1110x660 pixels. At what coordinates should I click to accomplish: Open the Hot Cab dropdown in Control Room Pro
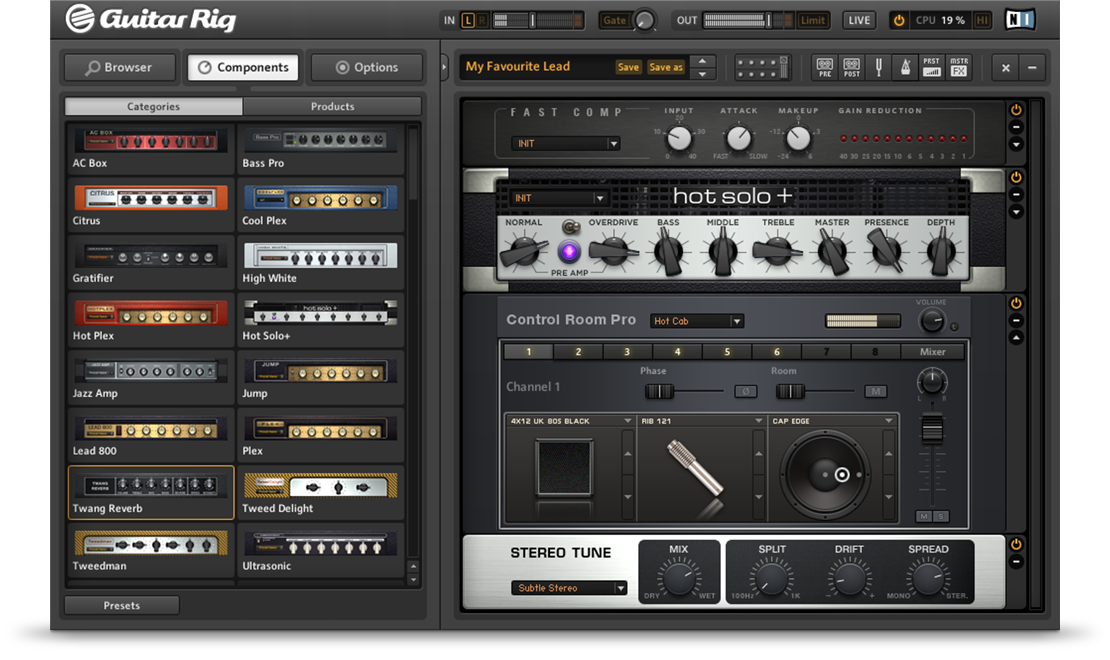[x=697, y=320]
